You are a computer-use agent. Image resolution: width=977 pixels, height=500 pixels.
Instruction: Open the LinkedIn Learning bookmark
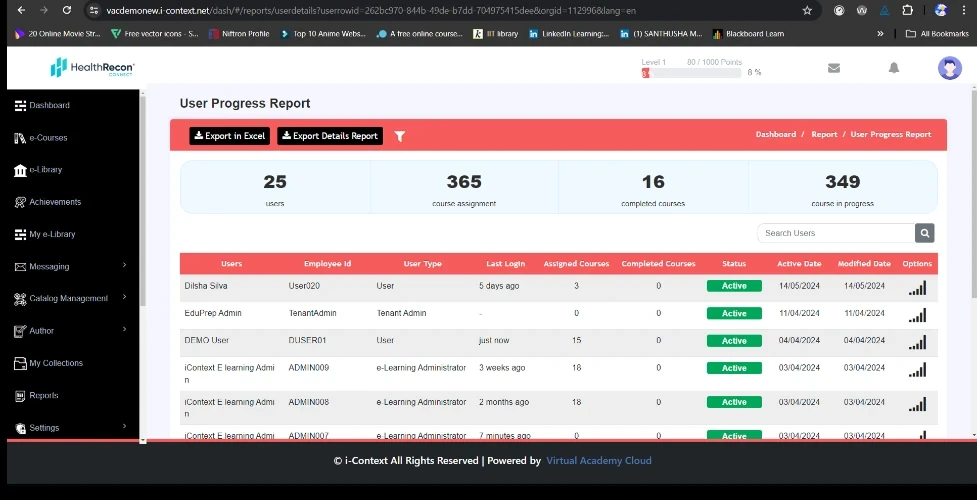tap(569, 34)
